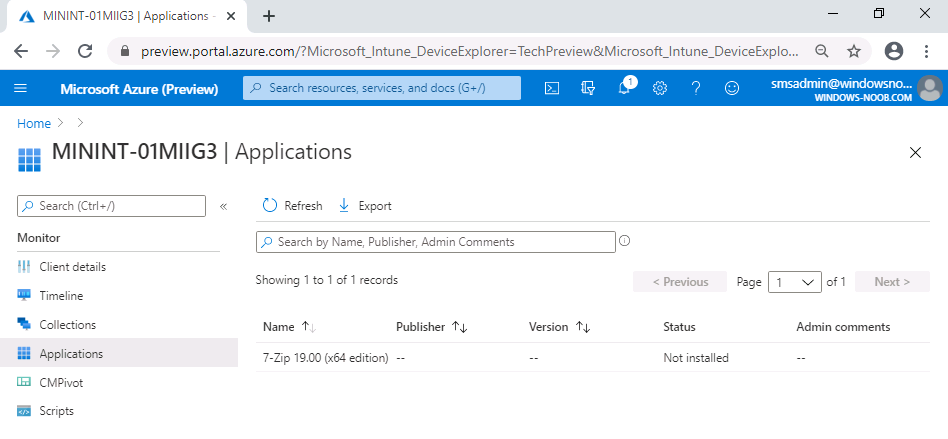The height and width of the screenshot is (439, 948).
Task: Click the Client details sidebar icon
Action: (x=24, y=267)
